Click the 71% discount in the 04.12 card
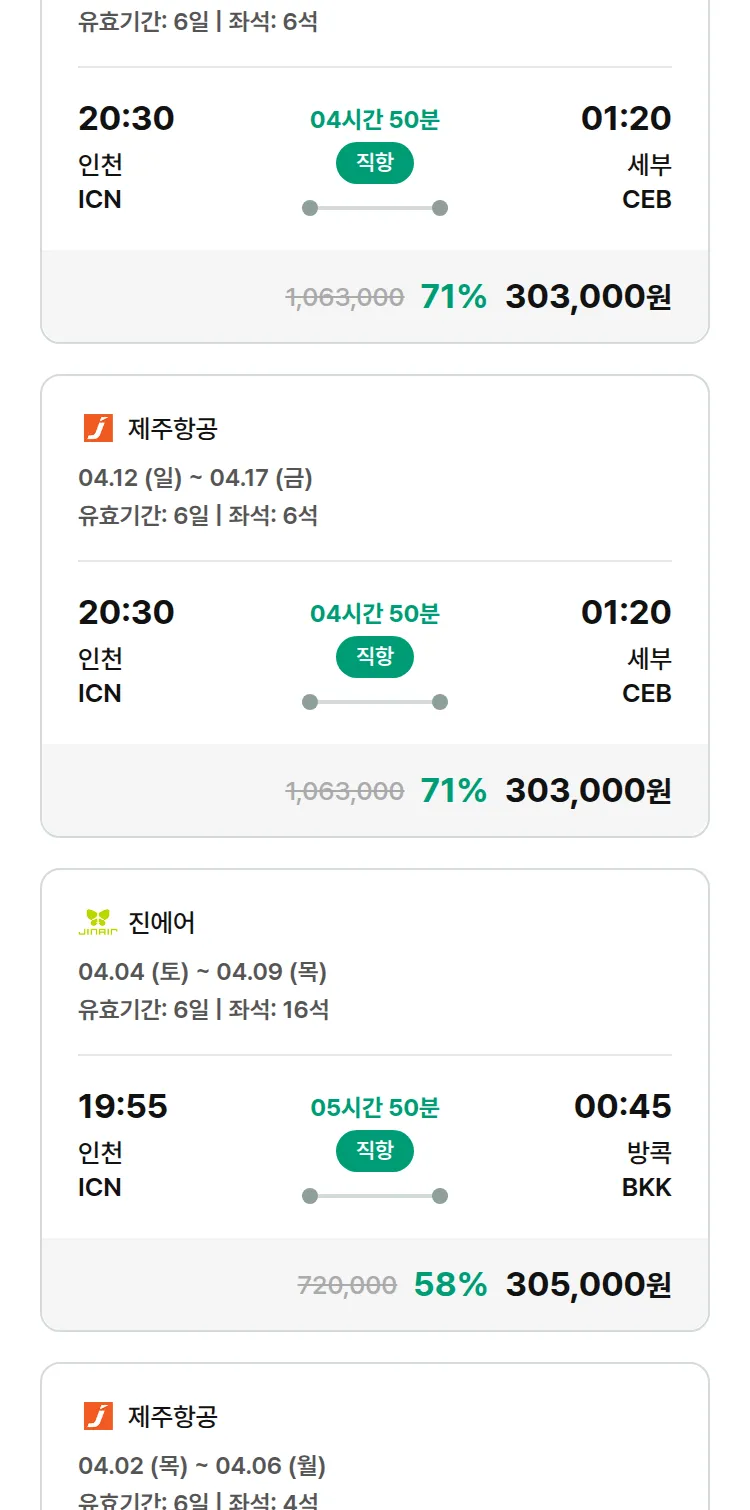This screenshot has height=1510, width=750. pyautogui.click(x=453, y=790)
